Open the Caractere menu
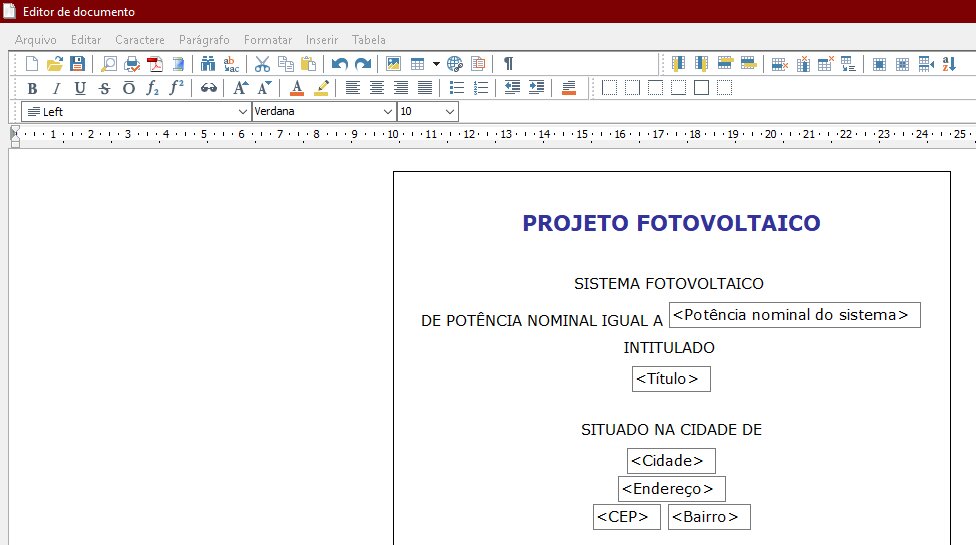 139,40
